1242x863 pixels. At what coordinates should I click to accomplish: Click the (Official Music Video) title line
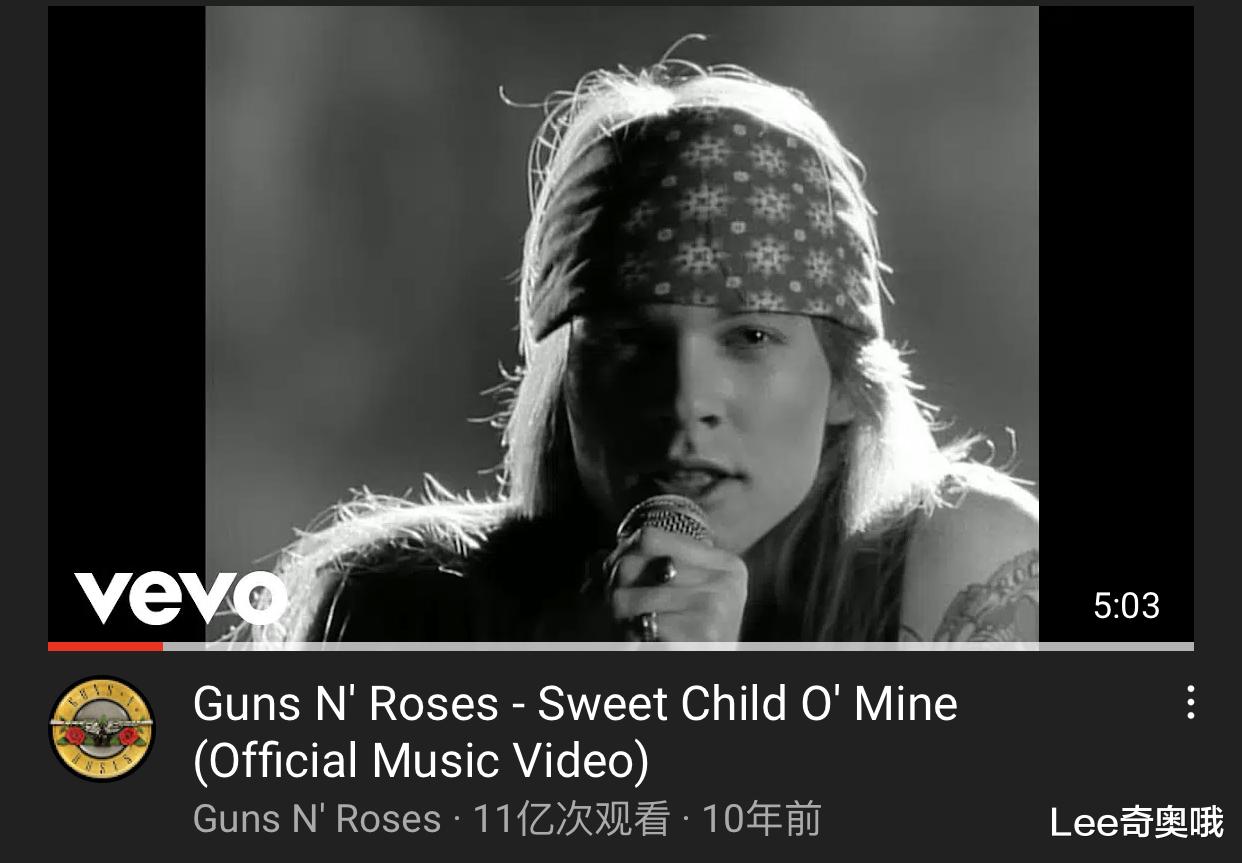(x=421, y=760)
